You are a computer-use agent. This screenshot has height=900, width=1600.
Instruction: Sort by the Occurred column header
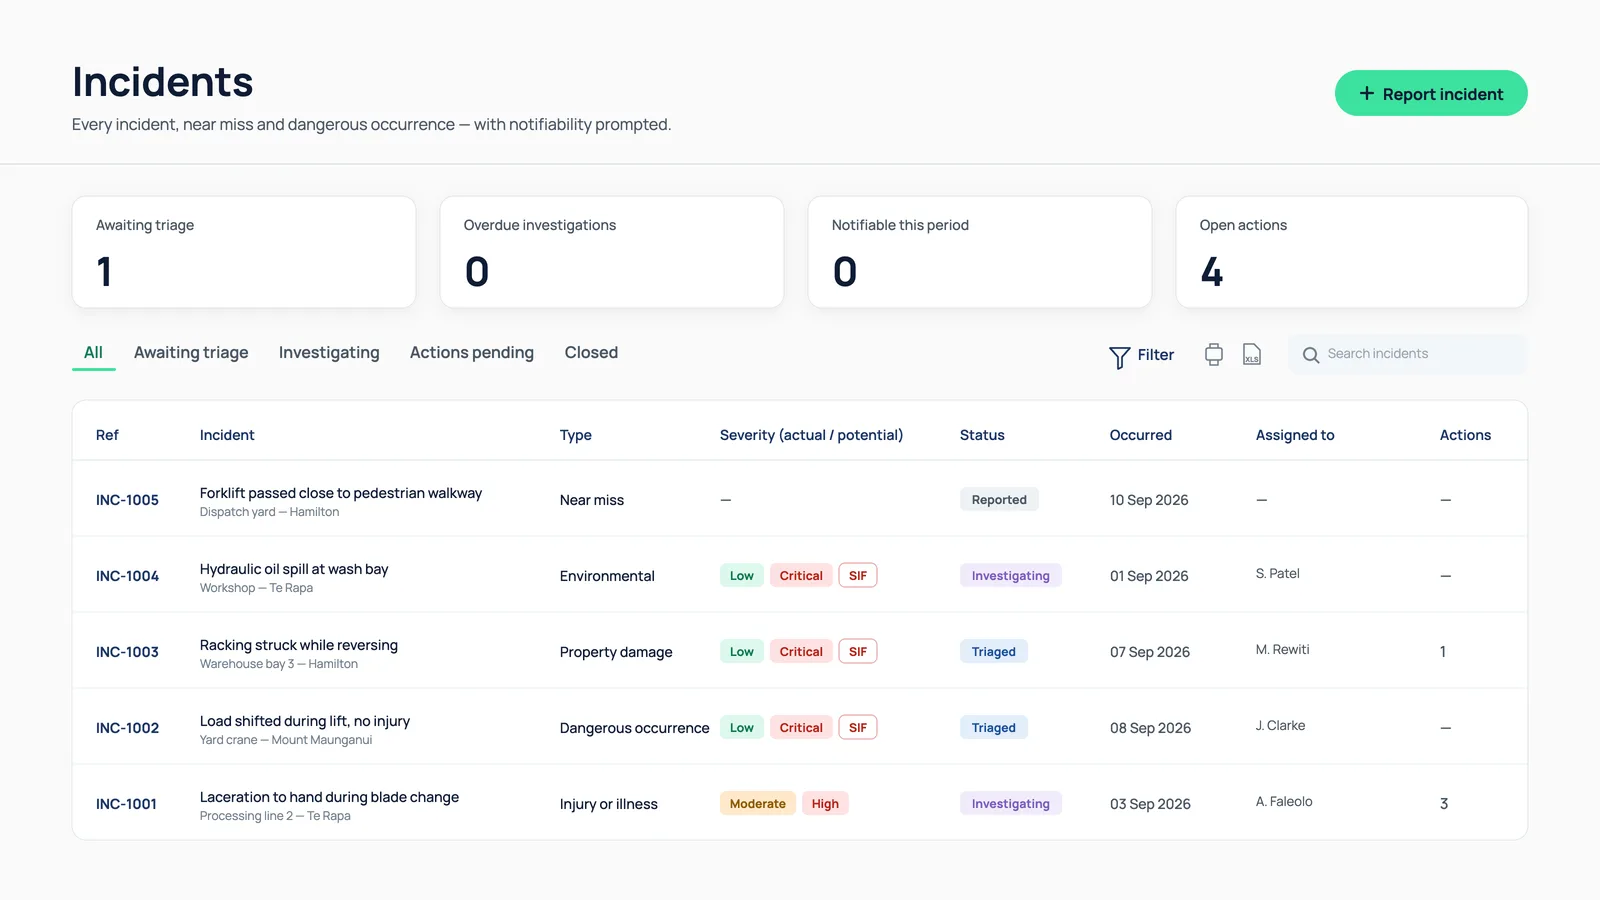[x=1141, y=435]
